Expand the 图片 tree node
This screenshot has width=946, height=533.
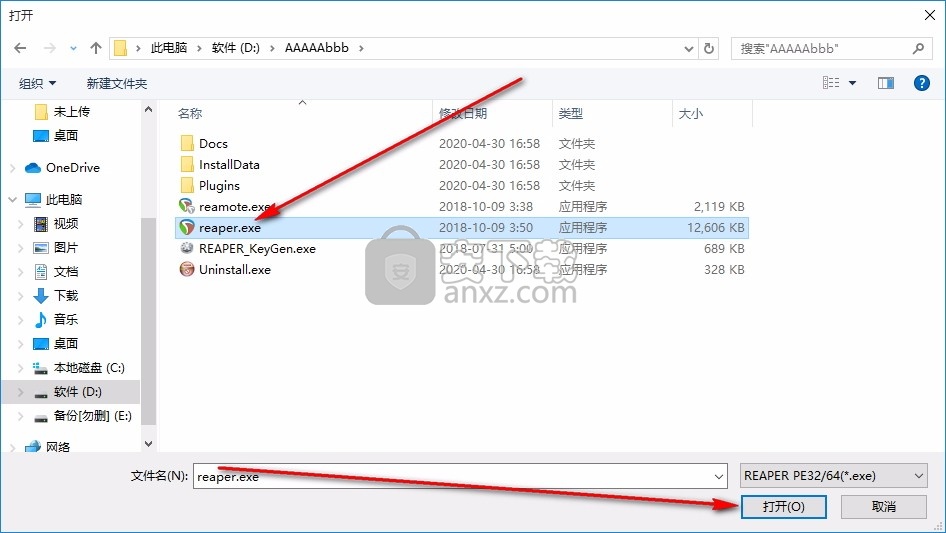[21, 248]
